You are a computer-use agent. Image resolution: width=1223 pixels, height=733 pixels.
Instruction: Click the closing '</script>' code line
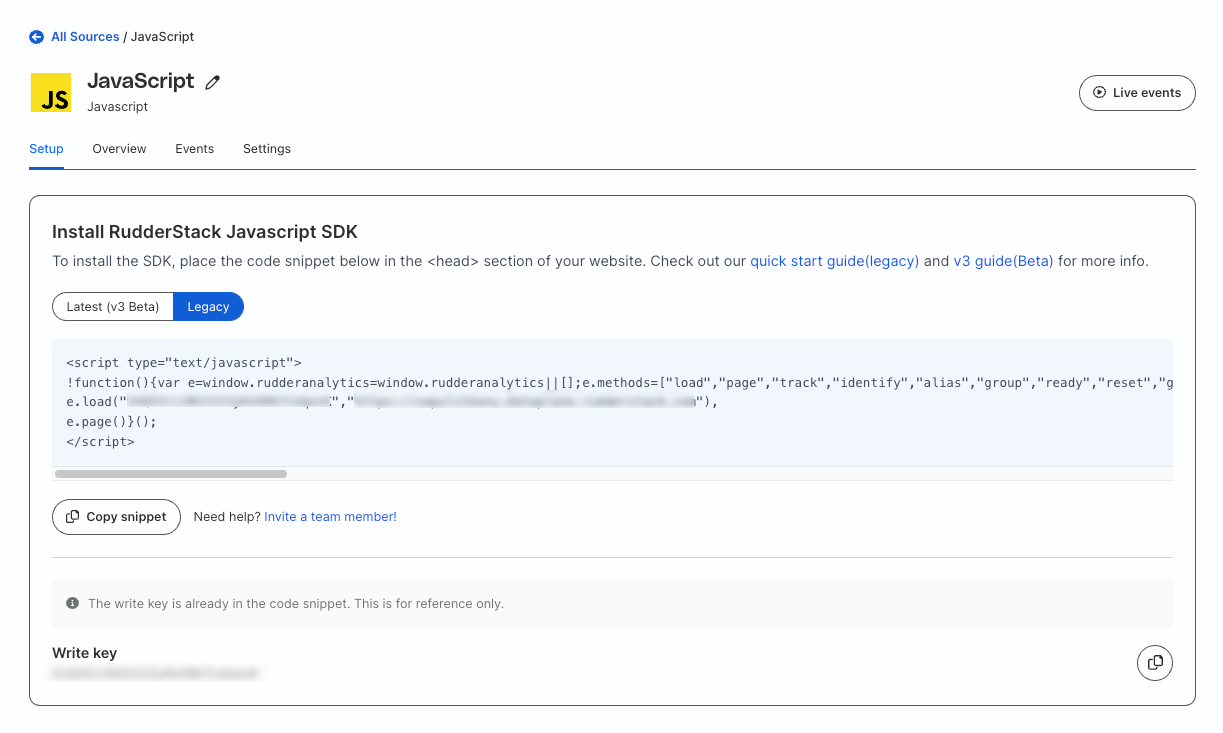(x=100, y=441)
